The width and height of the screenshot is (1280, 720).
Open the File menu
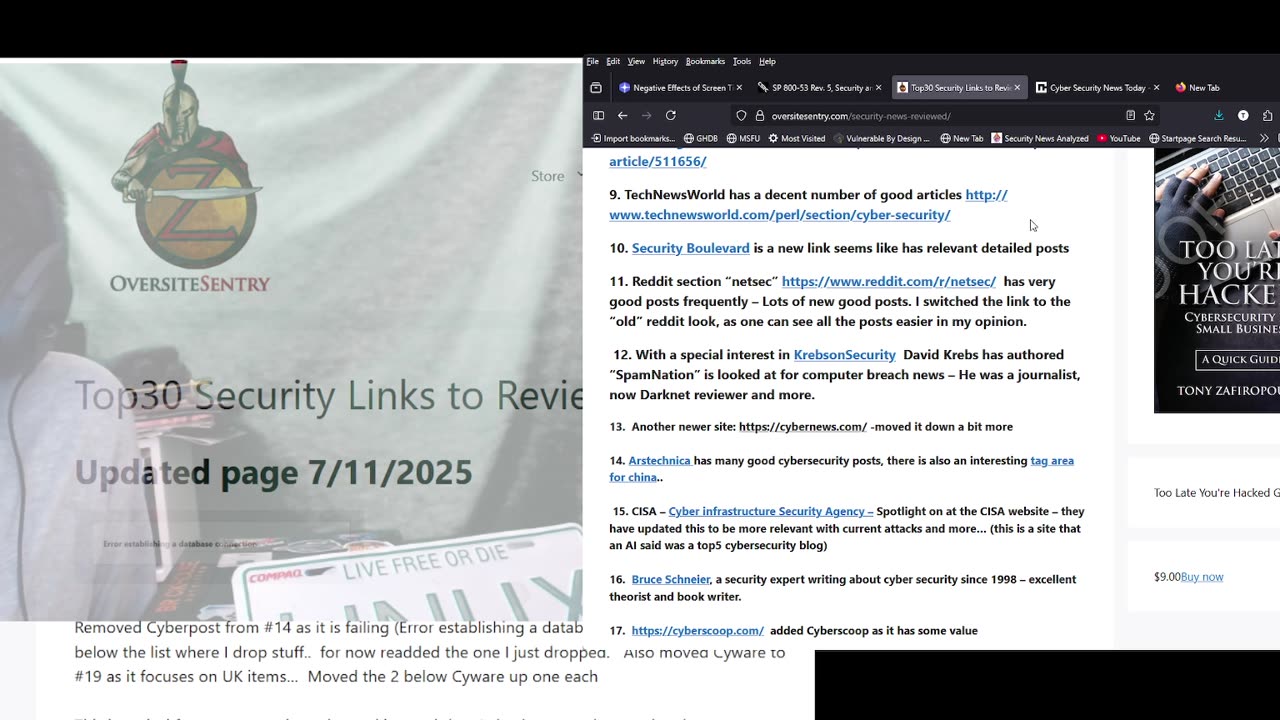592,61
